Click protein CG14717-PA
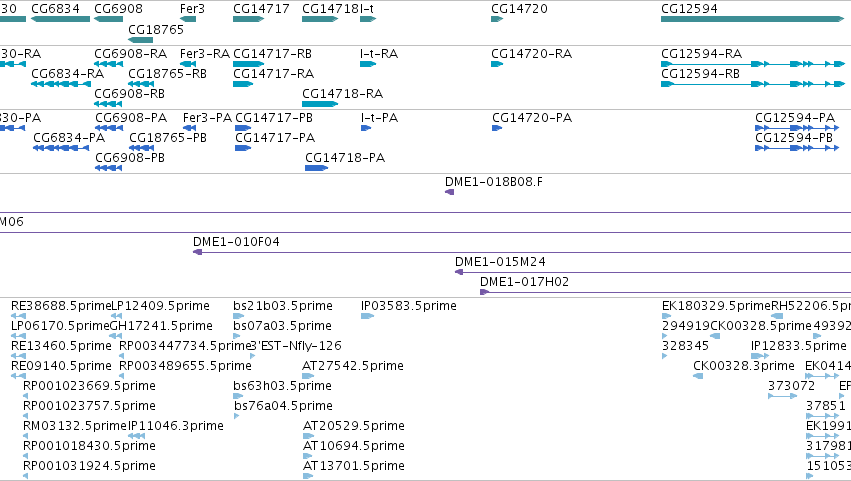 tap(275, 138)
